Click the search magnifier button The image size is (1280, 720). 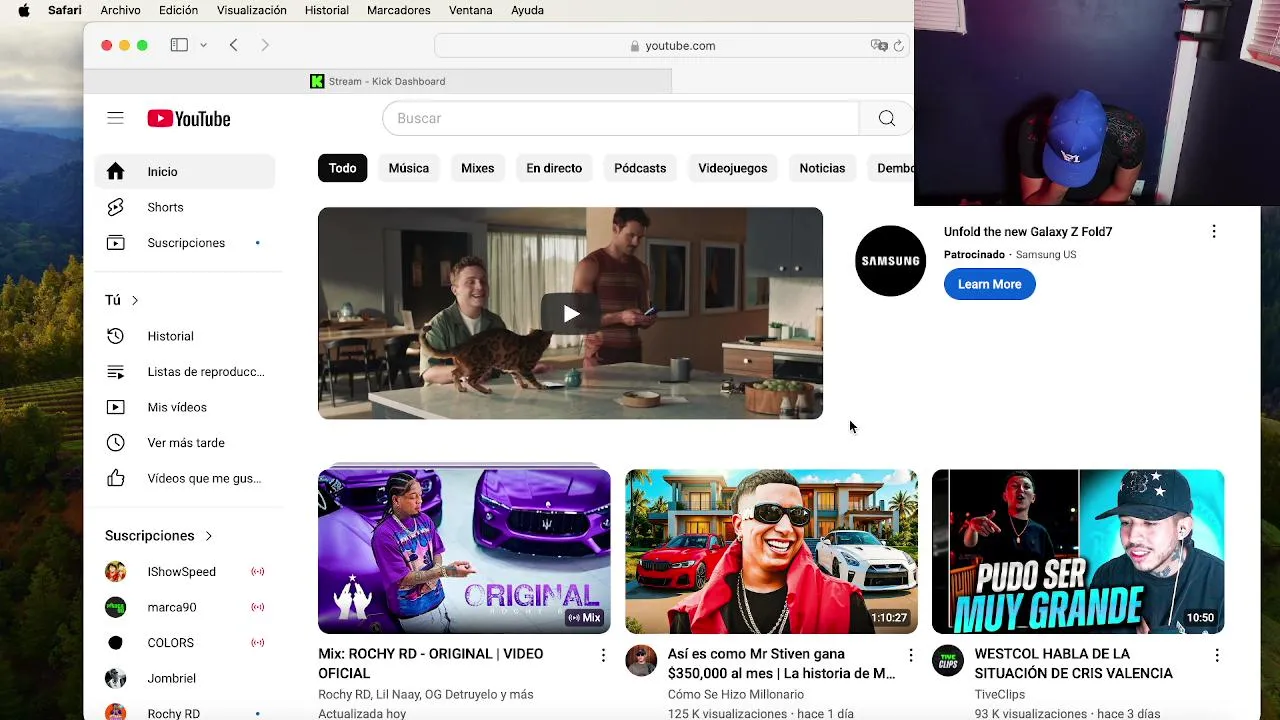(x=886, y=118)
